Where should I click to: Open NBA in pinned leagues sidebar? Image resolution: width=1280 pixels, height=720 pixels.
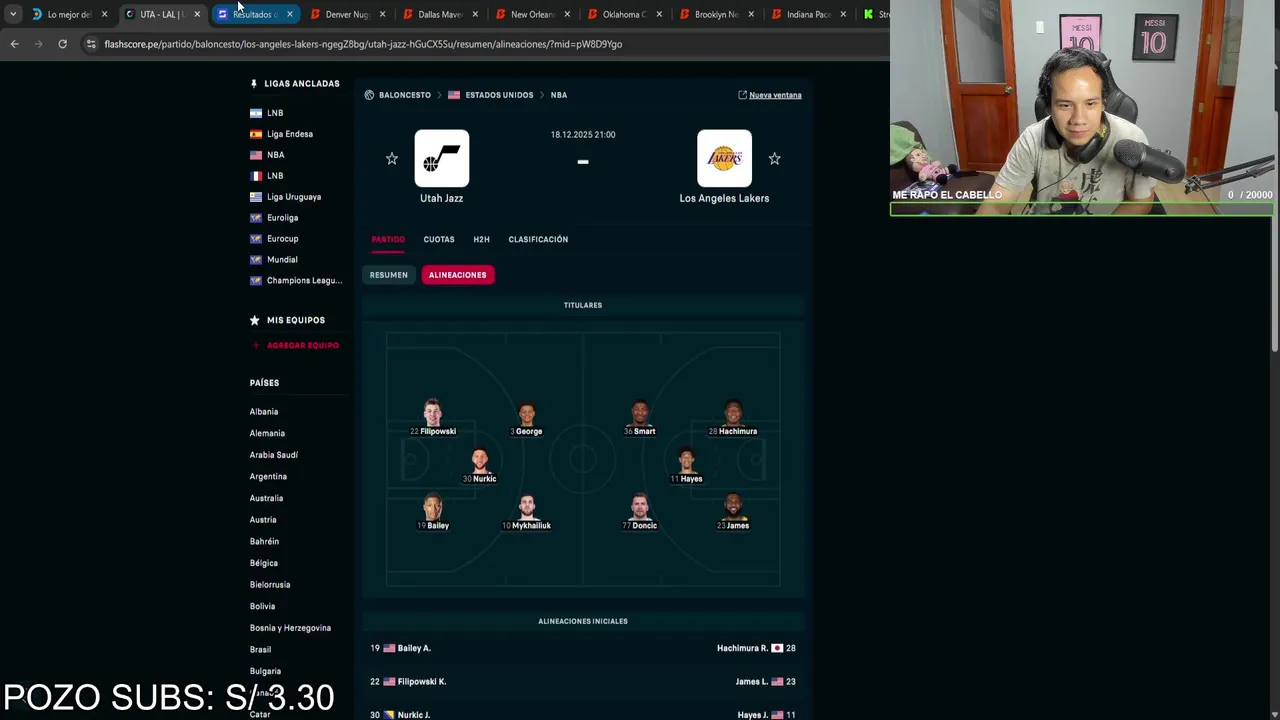pos(276,155)
